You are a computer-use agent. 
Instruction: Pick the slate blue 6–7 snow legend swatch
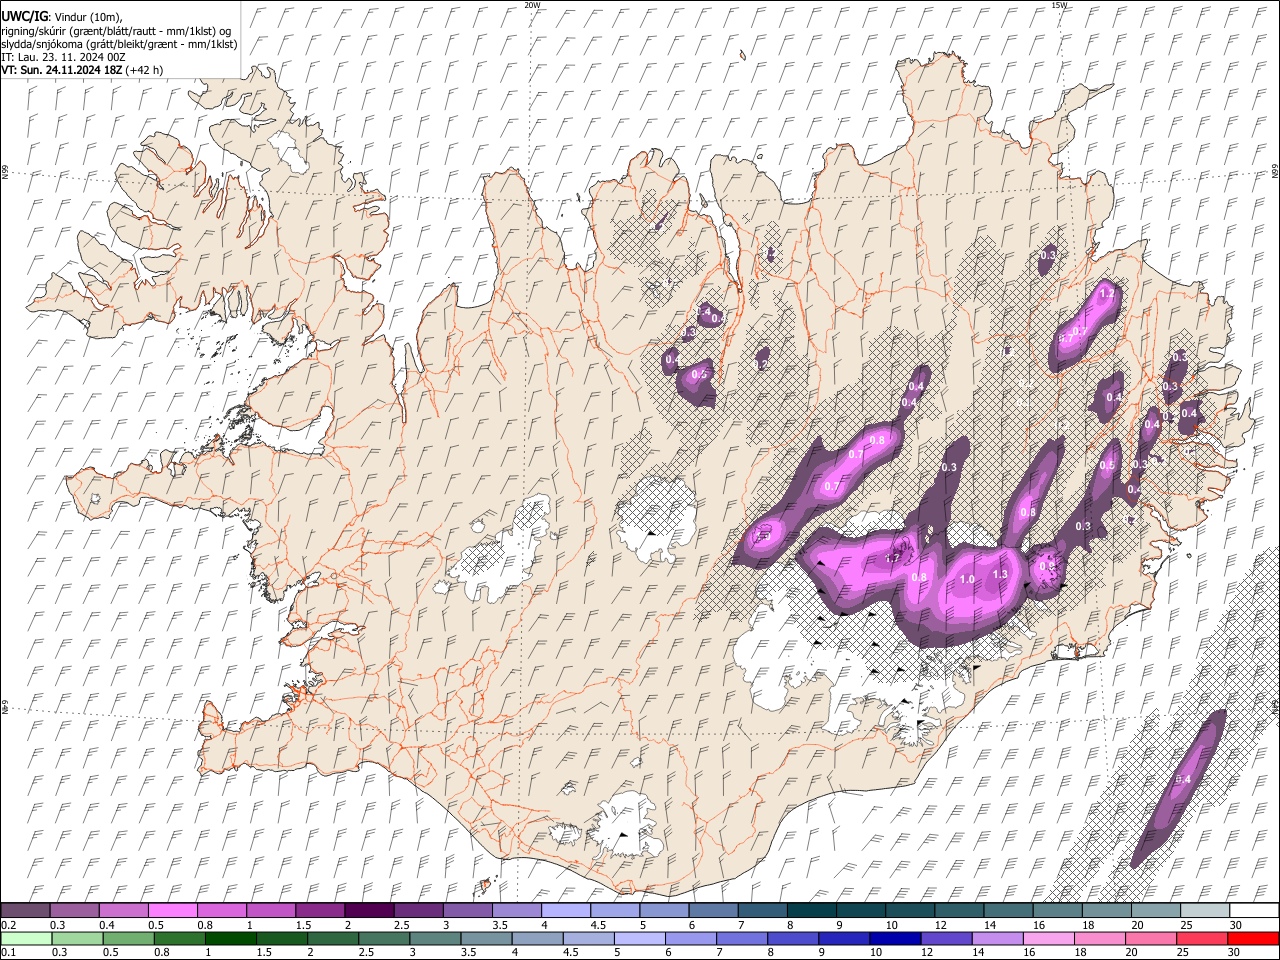click(x=712, y=910)
